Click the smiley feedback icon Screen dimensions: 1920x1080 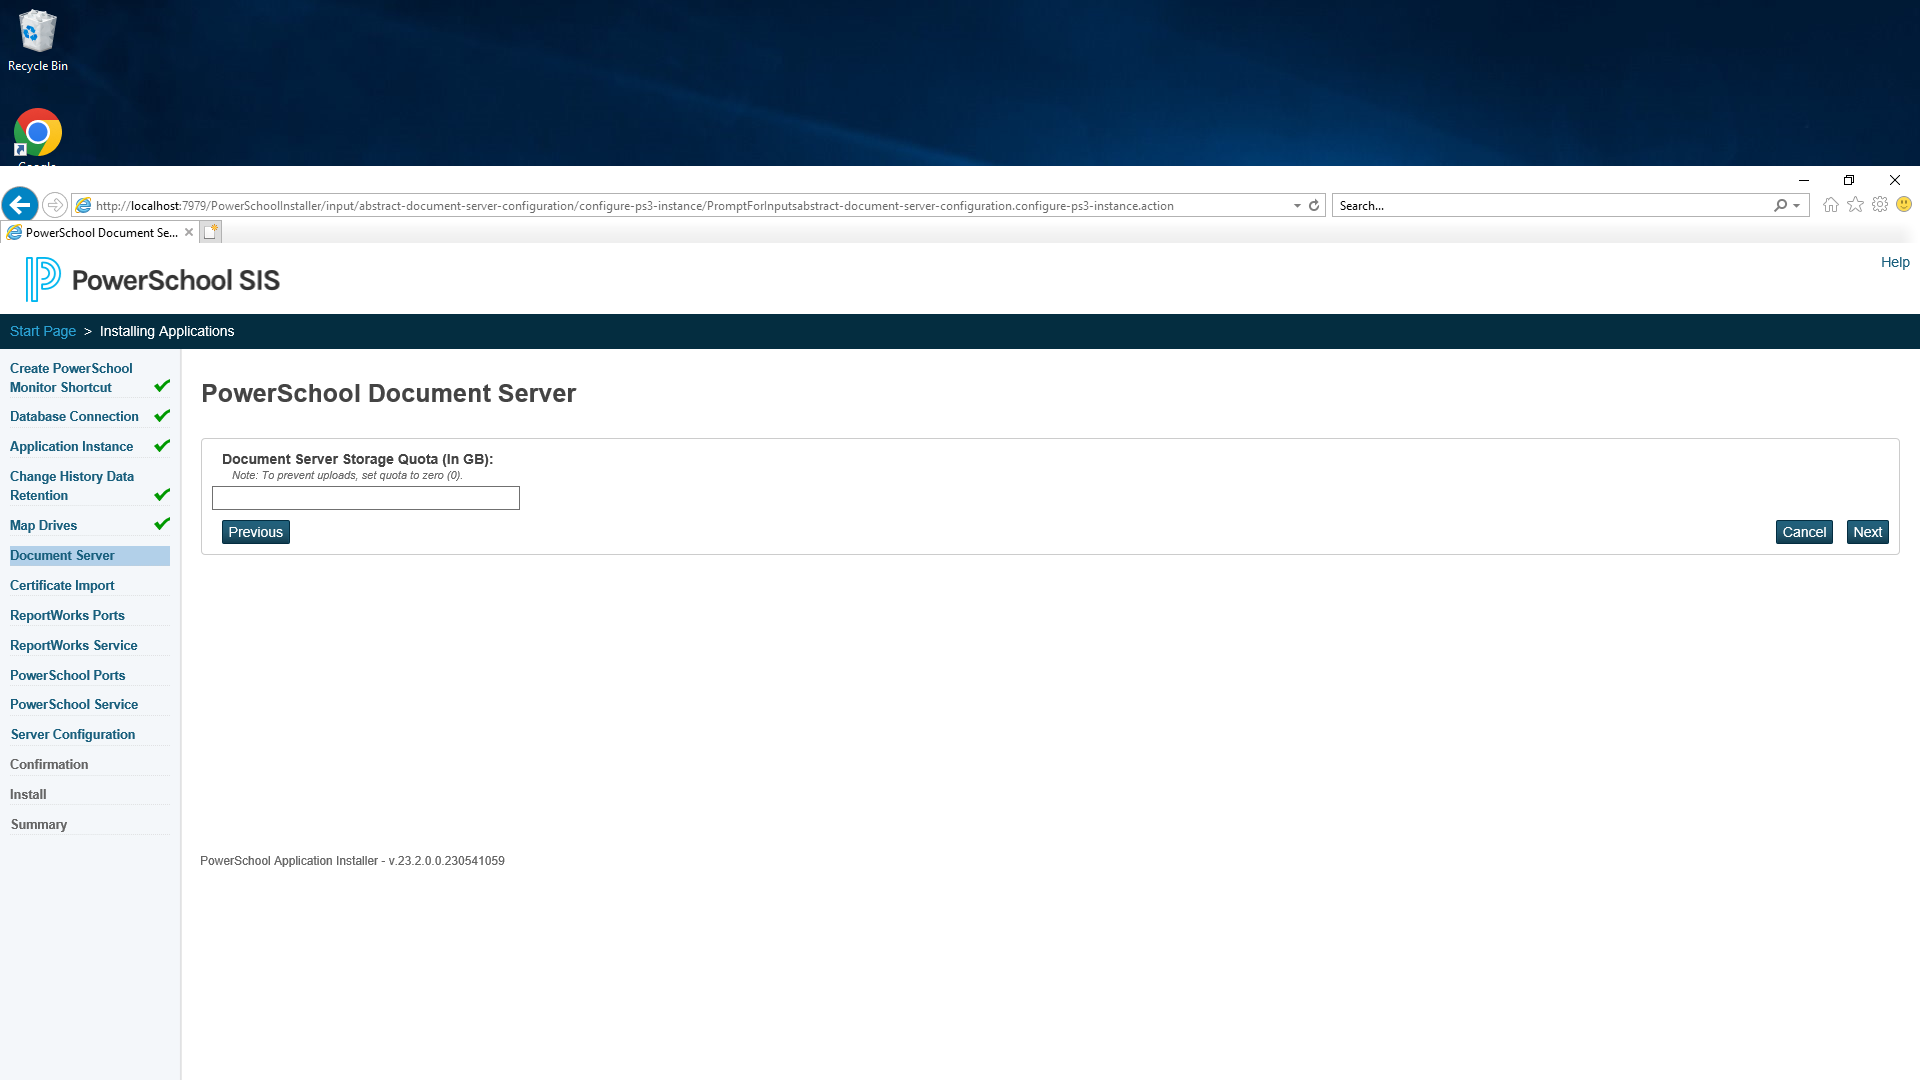(1904, 204)
